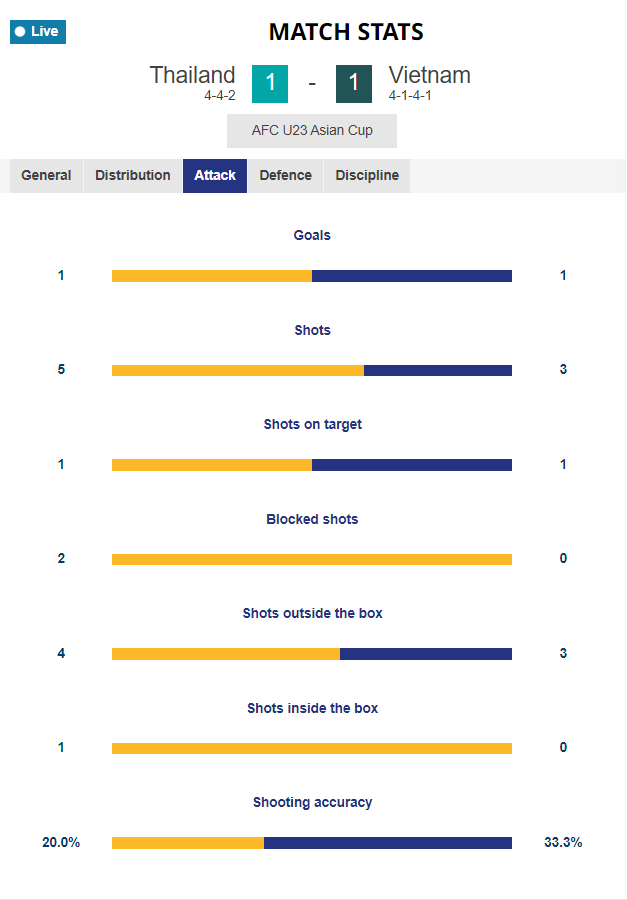Image resolution: width=627 pixels, height=900 pixels.
Task: Click the blue portion of Shots bar
Action: [x=438, y=370]
